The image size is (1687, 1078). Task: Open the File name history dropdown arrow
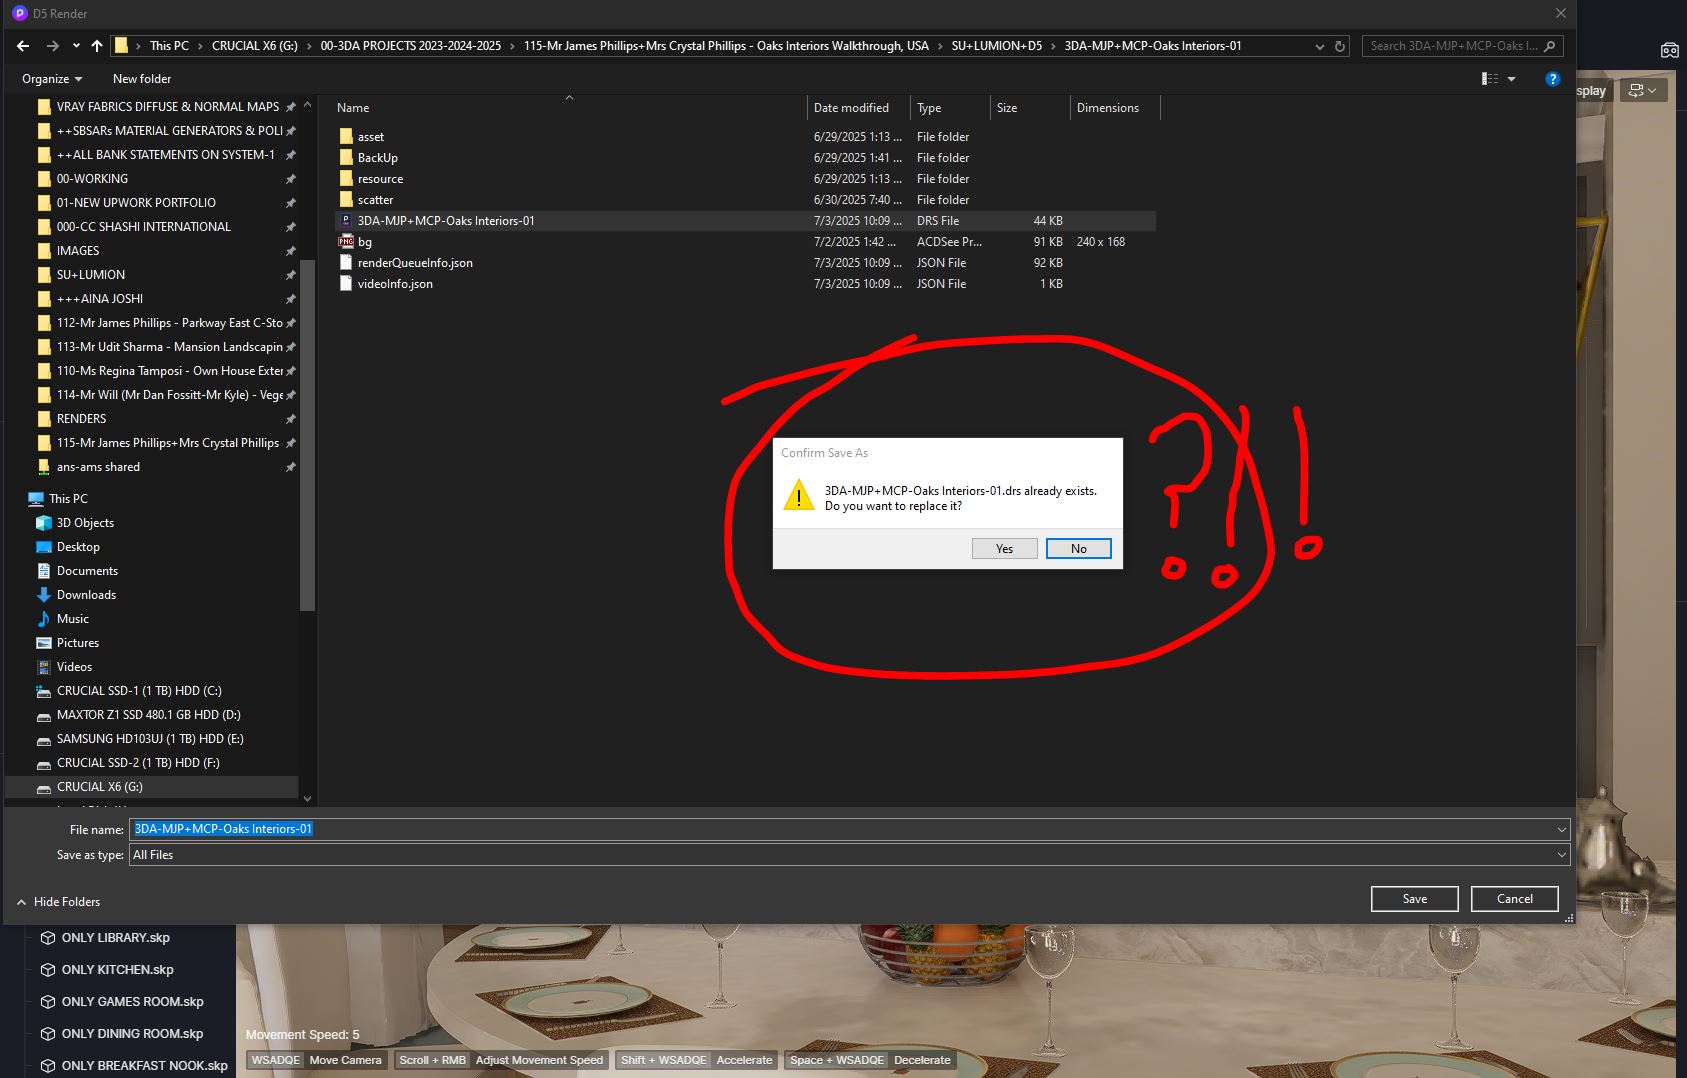pyautogui.click(x=1561, y=829)
